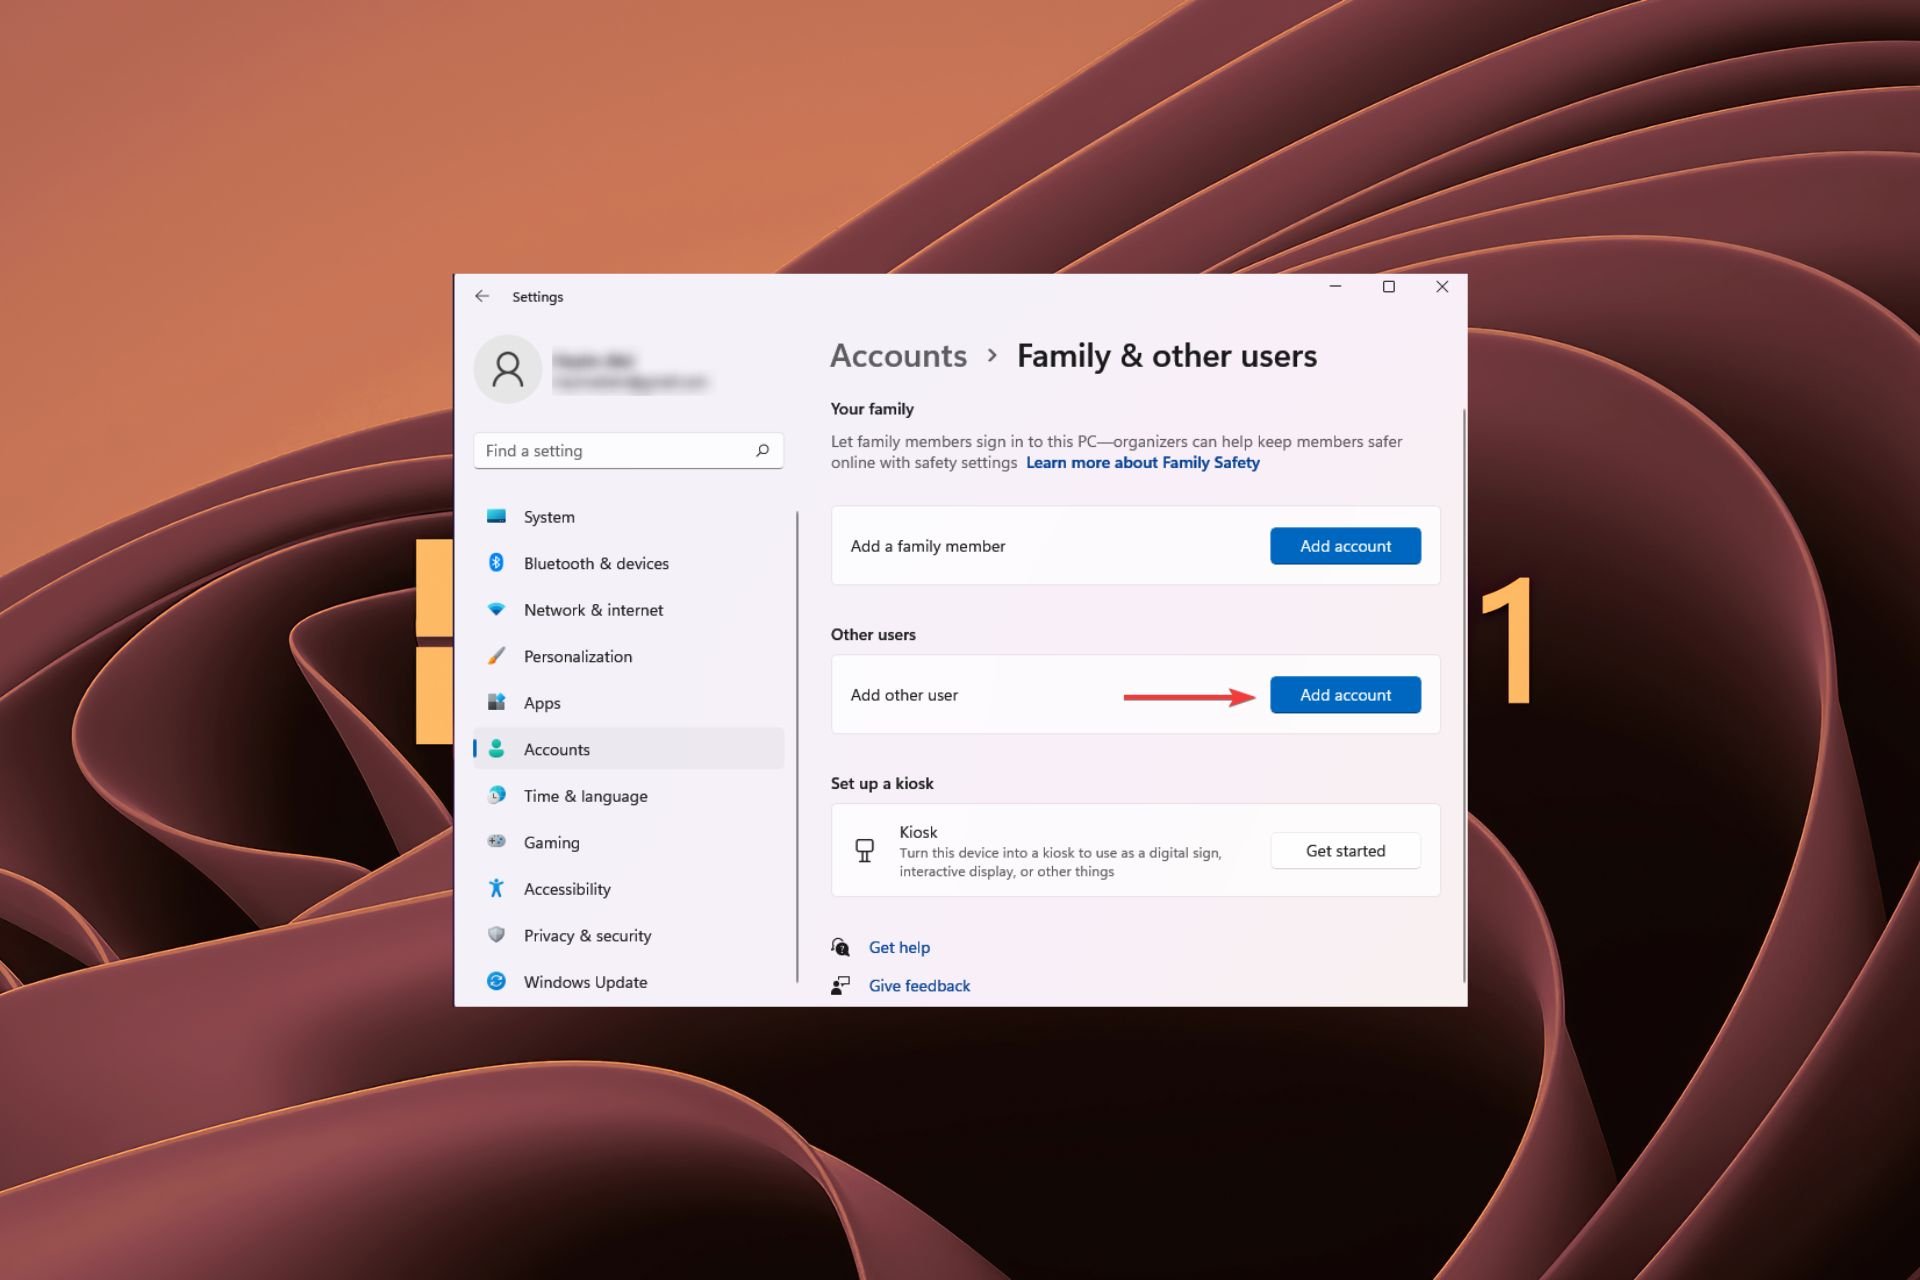
Task: Select Time & language in sidebar
Action: point(584,796)
